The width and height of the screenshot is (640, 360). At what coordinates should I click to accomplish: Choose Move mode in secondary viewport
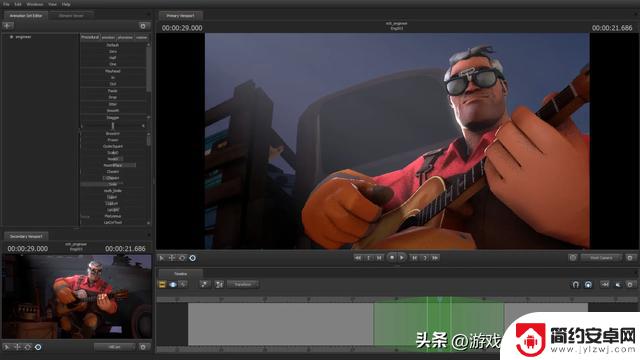17,347
